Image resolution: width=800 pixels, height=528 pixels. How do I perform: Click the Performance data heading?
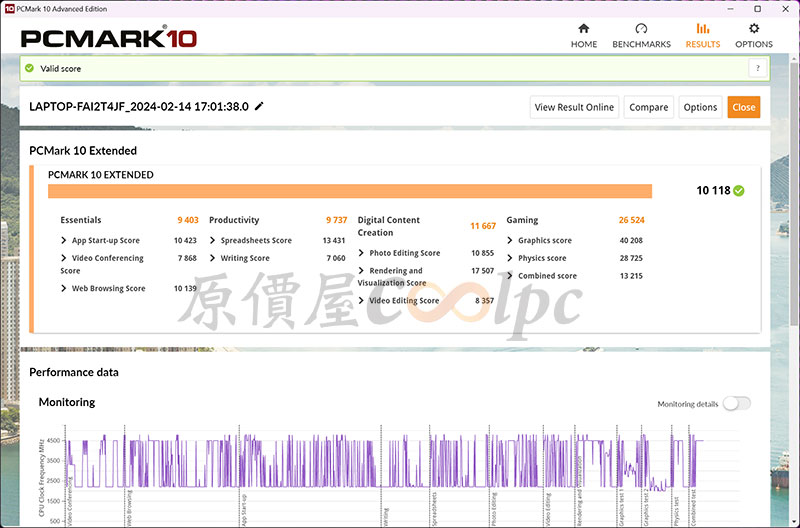(74, 372)
